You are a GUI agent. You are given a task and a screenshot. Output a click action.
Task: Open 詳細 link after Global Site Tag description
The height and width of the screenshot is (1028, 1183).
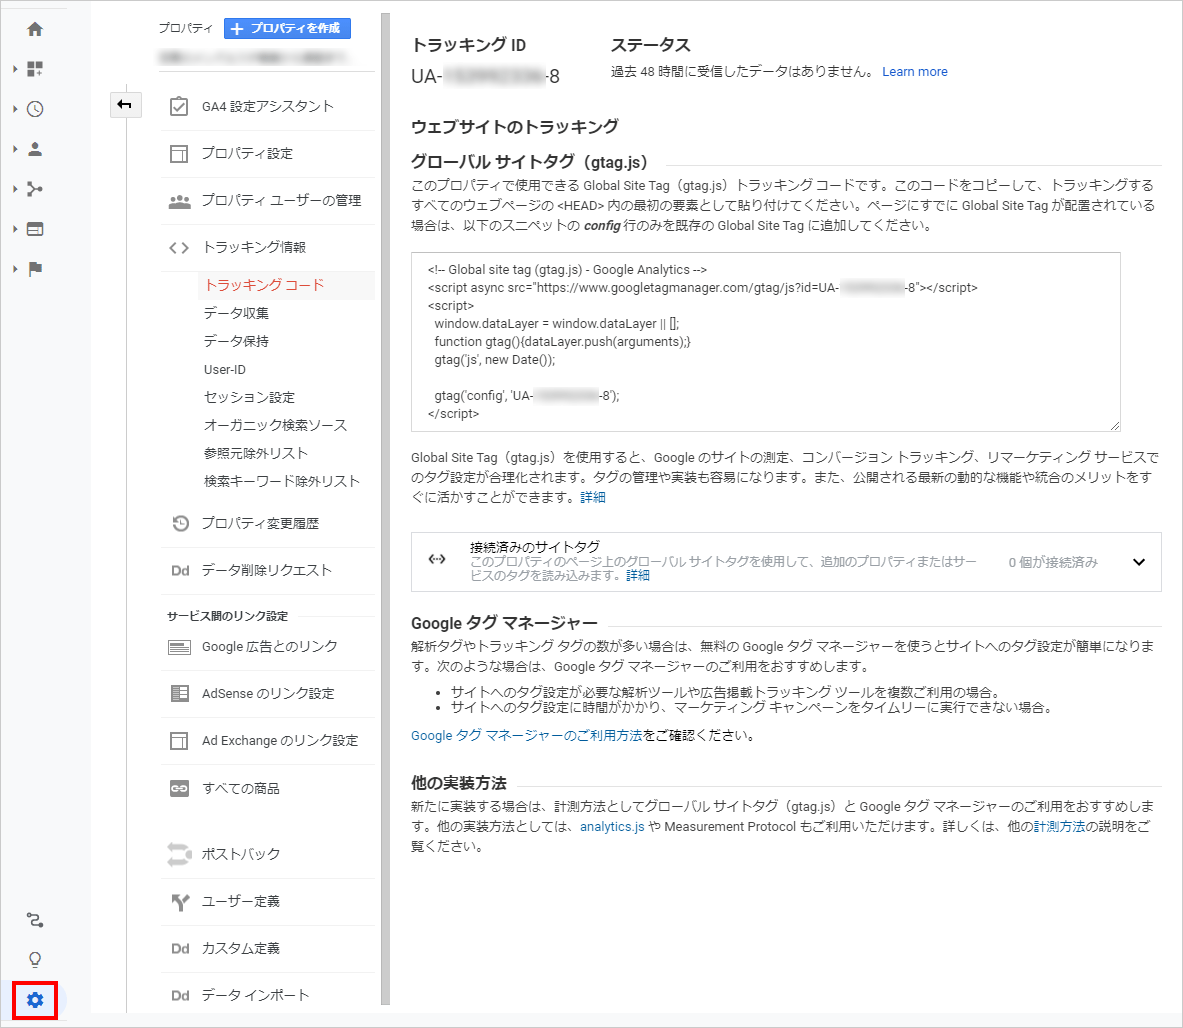pyautogui.click(x=593, y=497)
